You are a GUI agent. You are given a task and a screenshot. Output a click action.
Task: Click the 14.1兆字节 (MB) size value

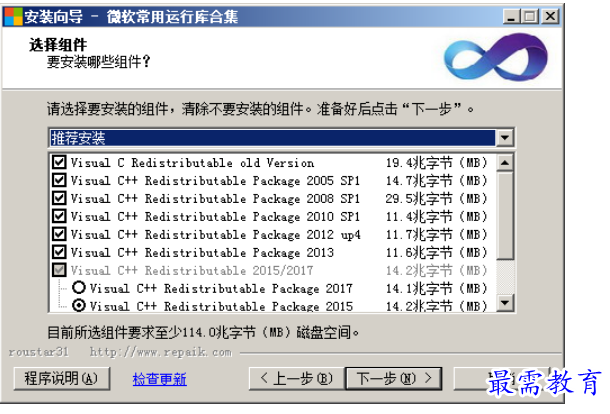[x=436, y=288]
